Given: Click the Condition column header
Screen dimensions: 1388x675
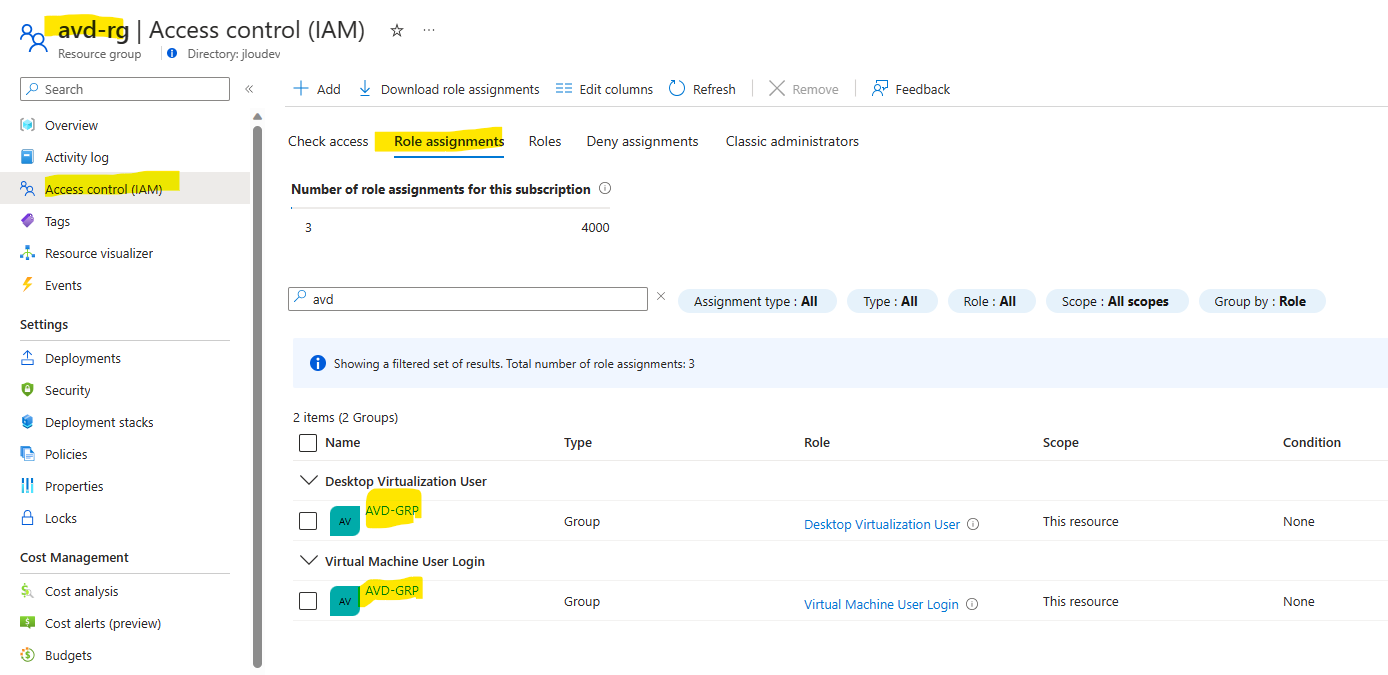Looking at the screenshot, I should [x=1312, y=442].
